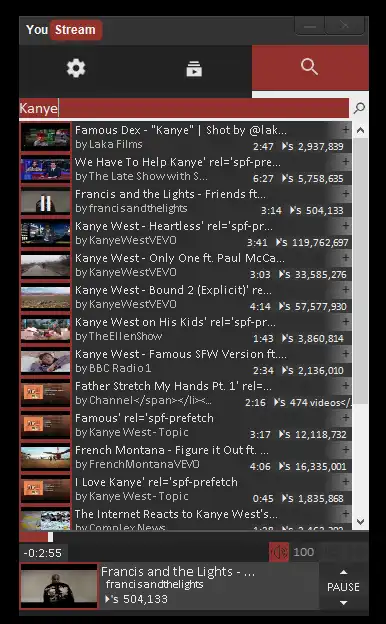The height and width of the screenshot is (624, 386).
Task: Add Kanye West Bound 2 plus icon
Action: click(x=345, y=290)
